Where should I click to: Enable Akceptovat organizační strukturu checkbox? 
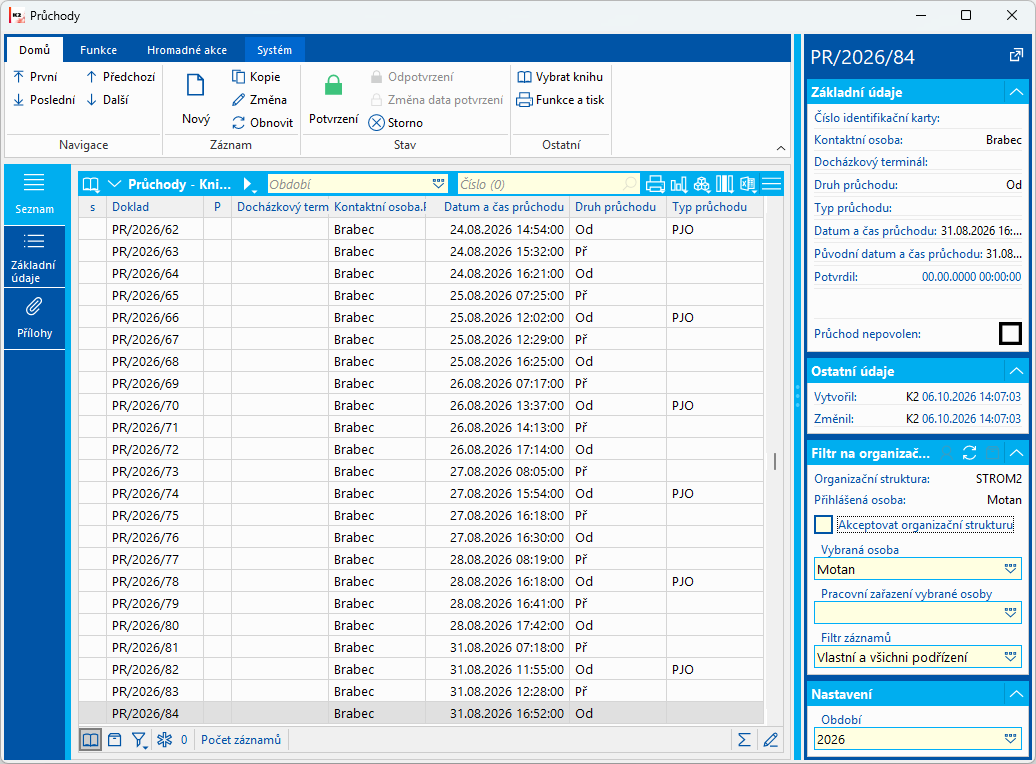(x=823, y=525)
